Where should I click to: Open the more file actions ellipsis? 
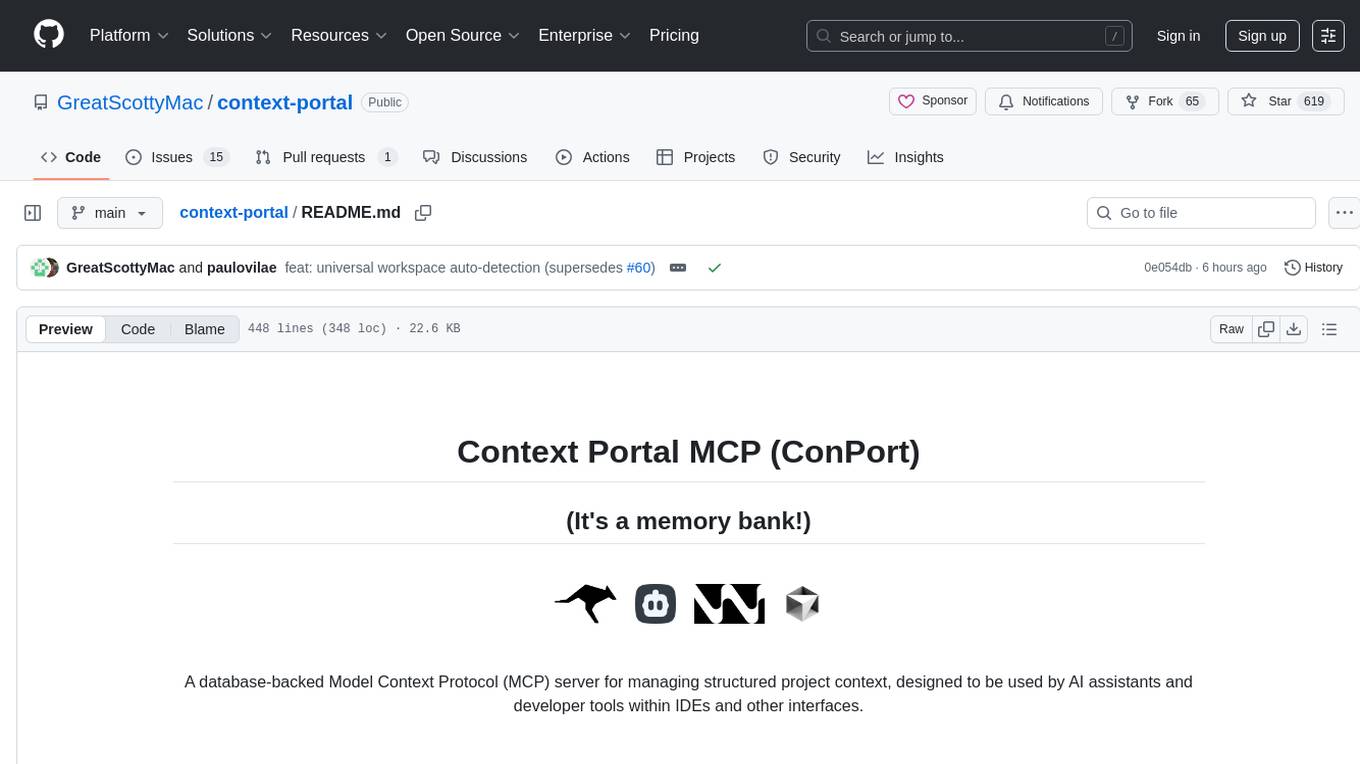[x=1344, y=213]
